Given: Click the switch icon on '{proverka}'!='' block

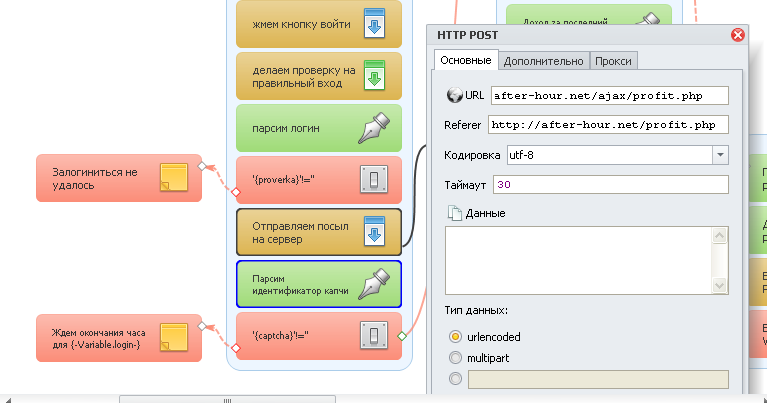Looking at the screenshot, I should (374, 179).
